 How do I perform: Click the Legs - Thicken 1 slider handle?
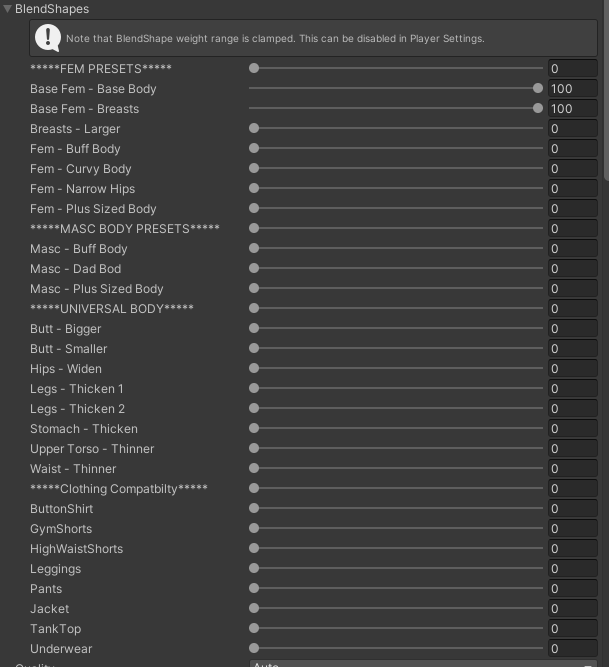[x=254, y=389]
